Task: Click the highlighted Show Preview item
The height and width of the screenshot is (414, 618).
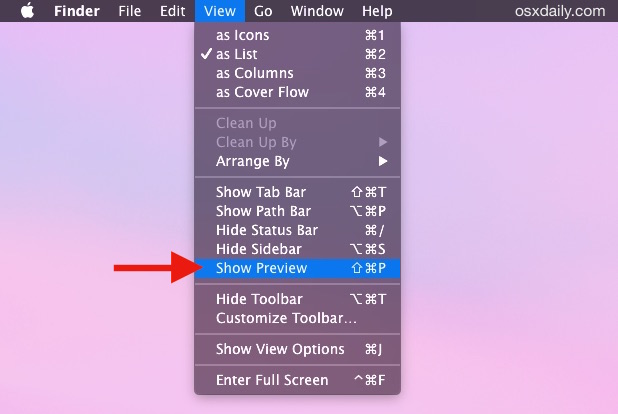Action: pyautogui.click(x=262, y=268)
